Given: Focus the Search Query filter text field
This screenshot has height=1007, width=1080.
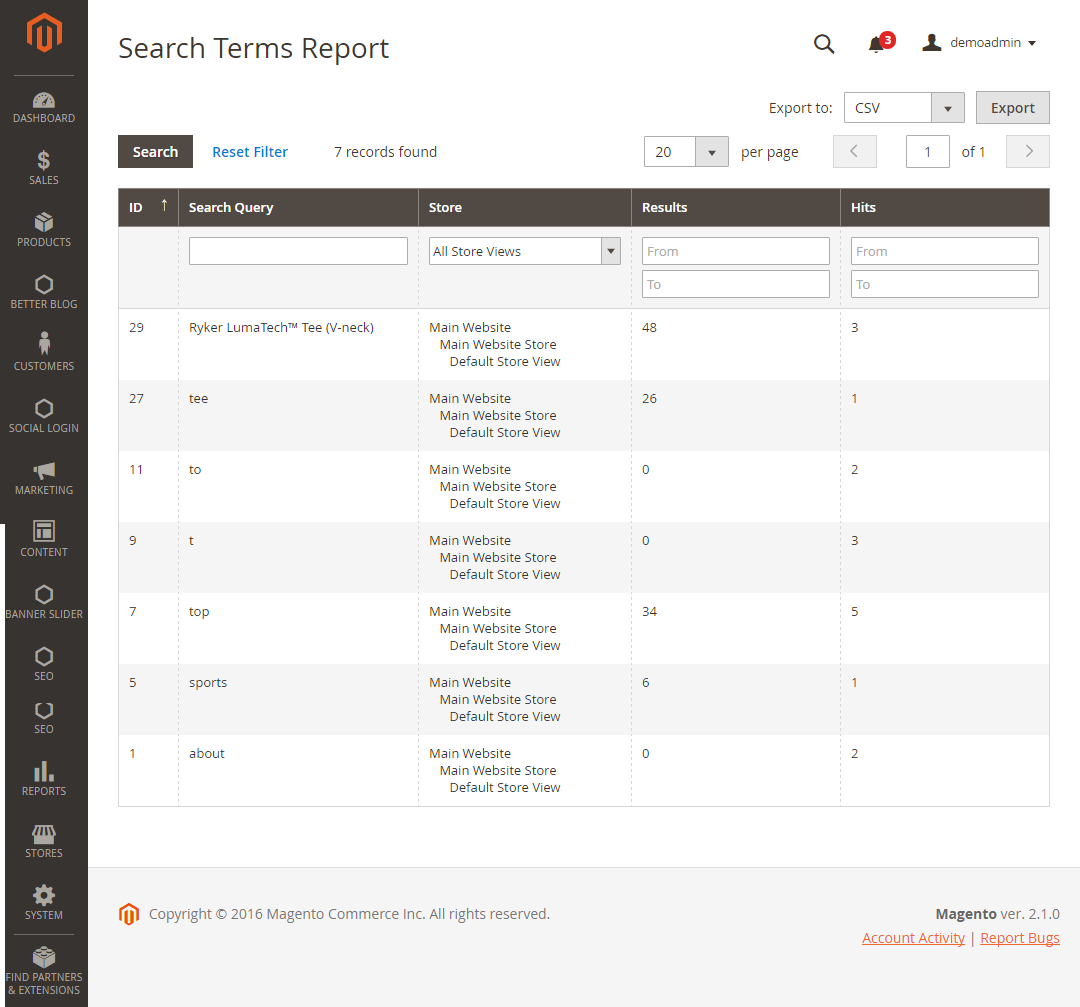Looking at the screenshot, I should coord(298,251).
